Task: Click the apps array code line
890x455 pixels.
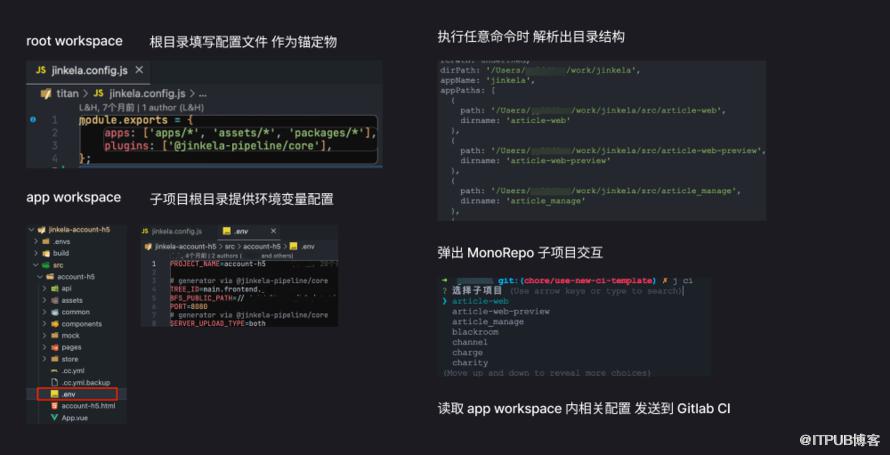Action: click(241, 133)
